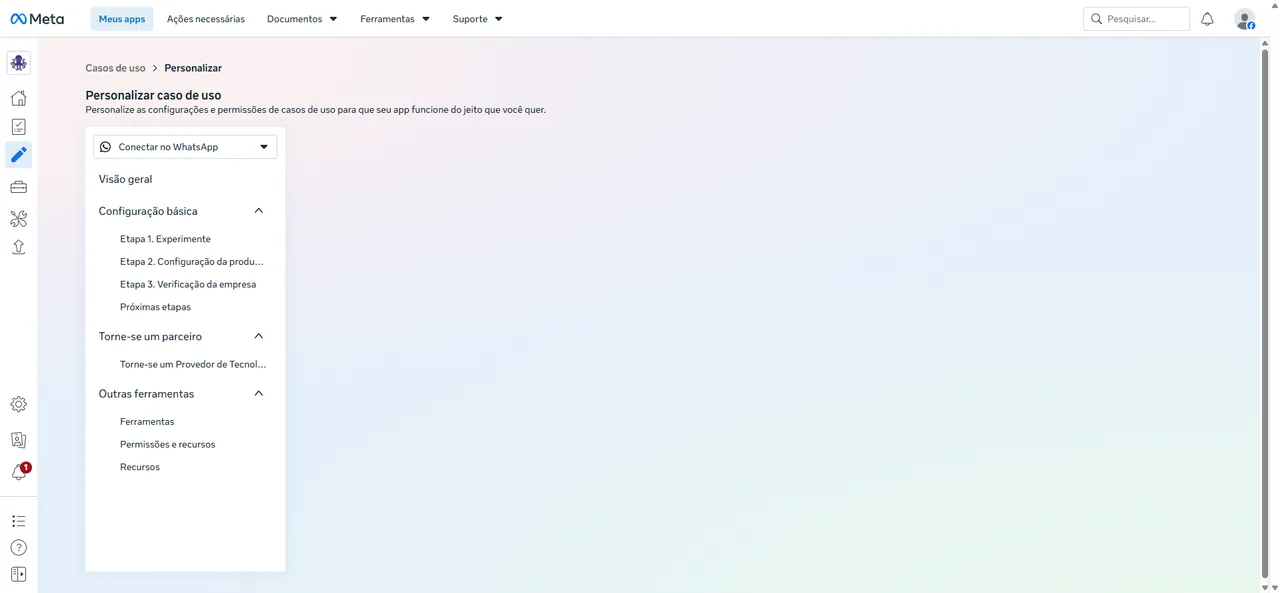Click the Meta logo

pyautogui.click(x=37, y=19)
